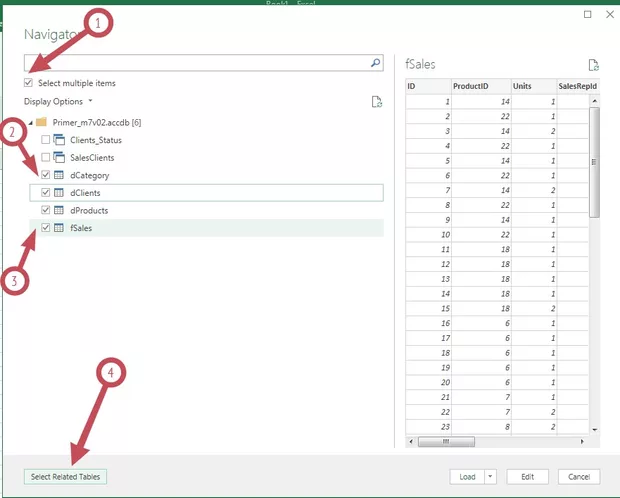Click the fSales table icon
Screen dimensions: 620x498
[x=59, y=228]
